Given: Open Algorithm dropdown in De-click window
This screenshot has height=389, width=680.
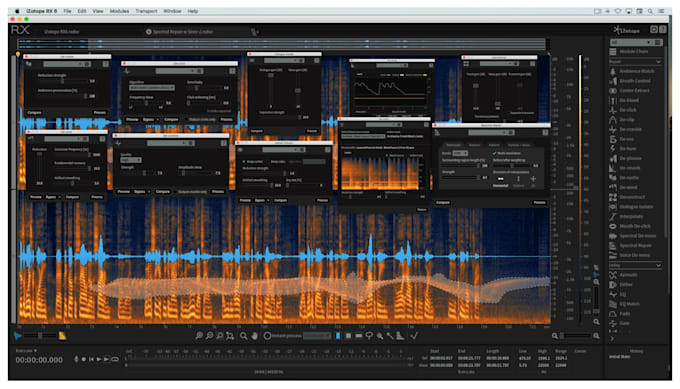Looking at the screenshot, I should [152, 88].
